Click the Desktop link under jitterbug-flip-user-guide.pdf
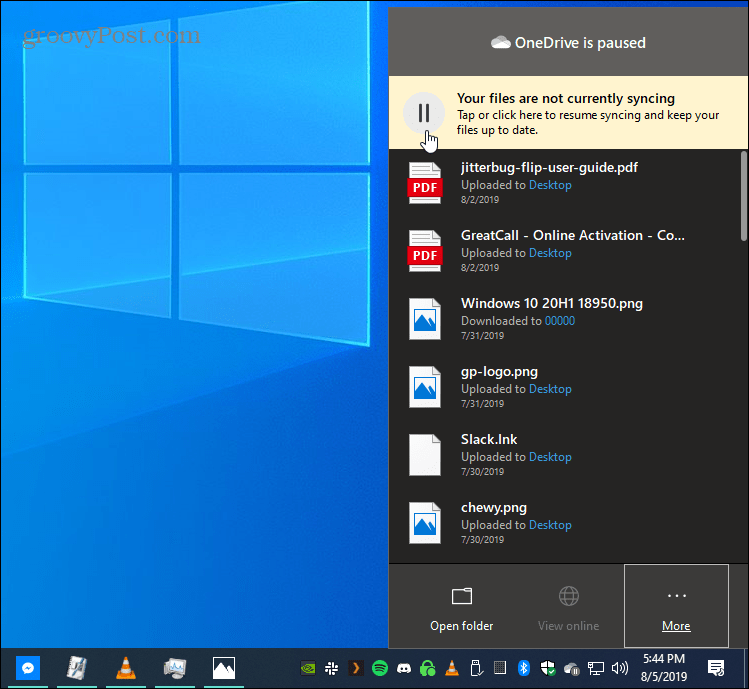The image size is (749, 689). 550,185
